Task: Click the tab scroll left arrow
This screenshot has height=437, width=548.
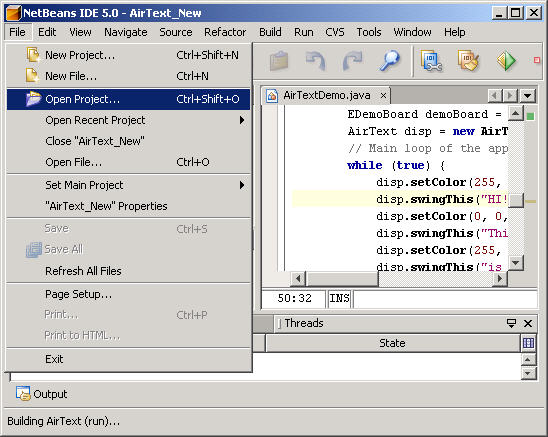Action: tap(494, 95)
